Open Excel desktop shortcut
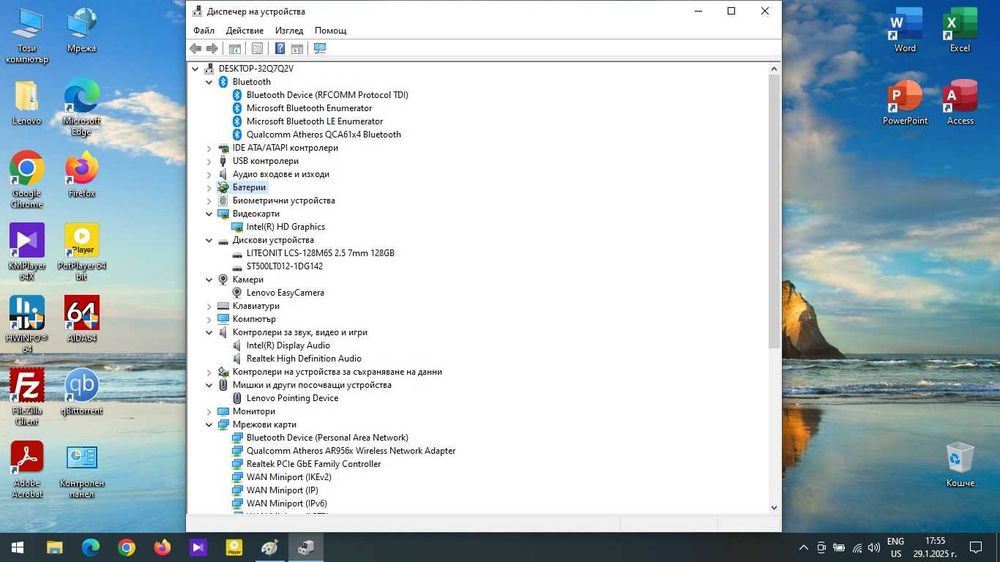This screenshot has height=562, width=1000. coord(959,30)
